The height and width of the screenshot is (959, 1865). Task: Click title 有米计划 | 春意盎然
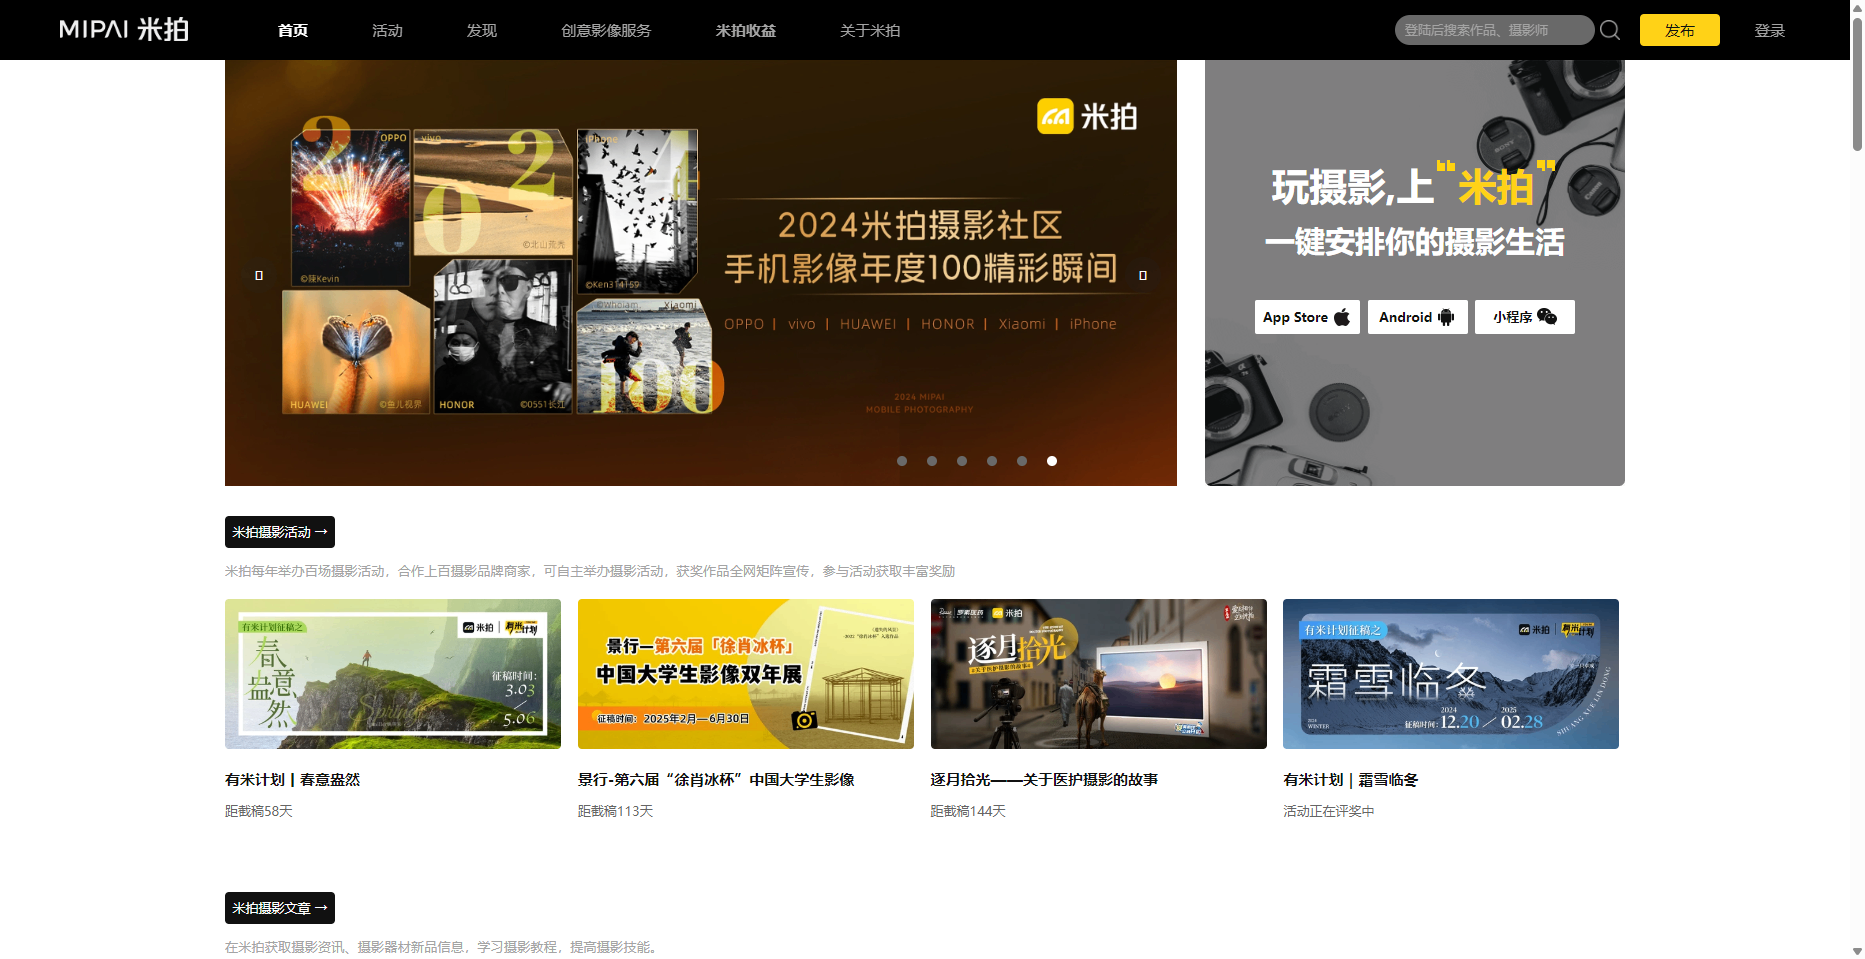point(293,780)
